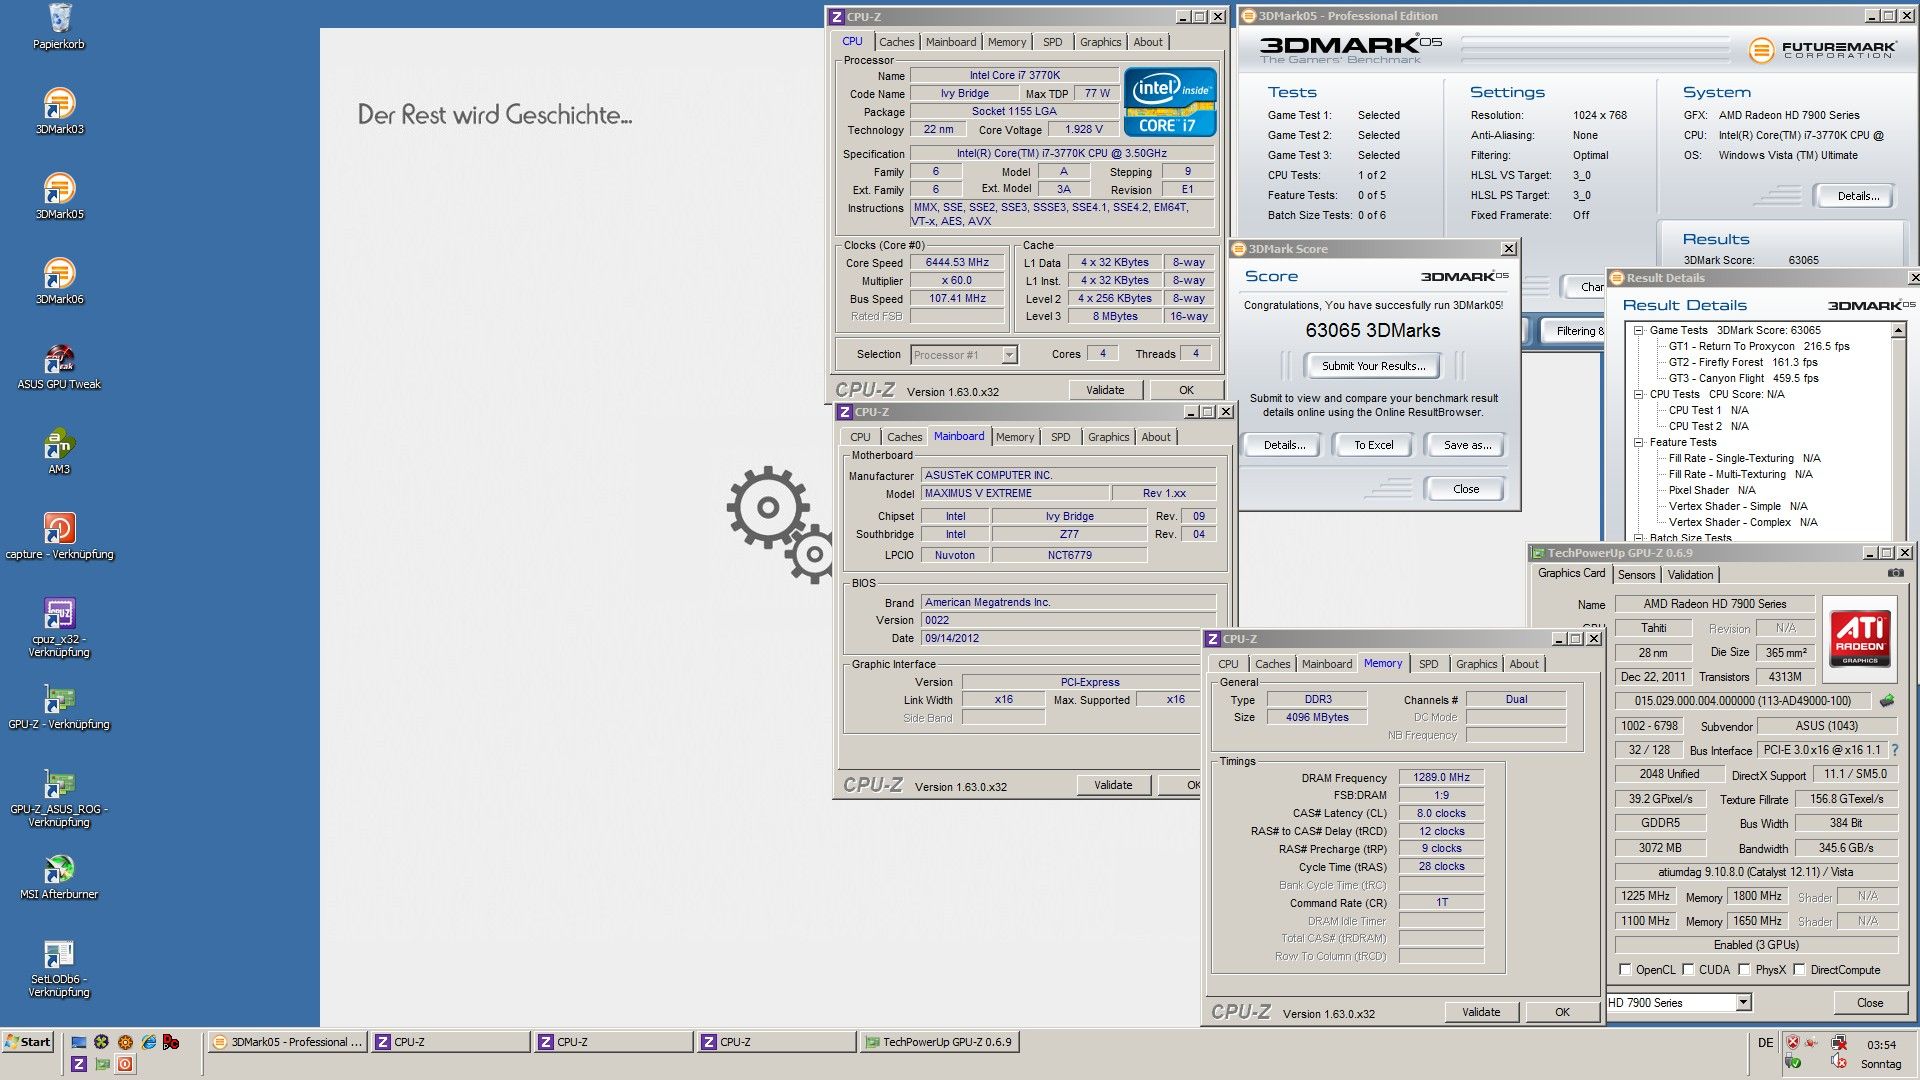Switch to Validation tab in GPU-Z
Image resolution: width=1920 pixels, height=1080 pixels.
coord(1690,575)
